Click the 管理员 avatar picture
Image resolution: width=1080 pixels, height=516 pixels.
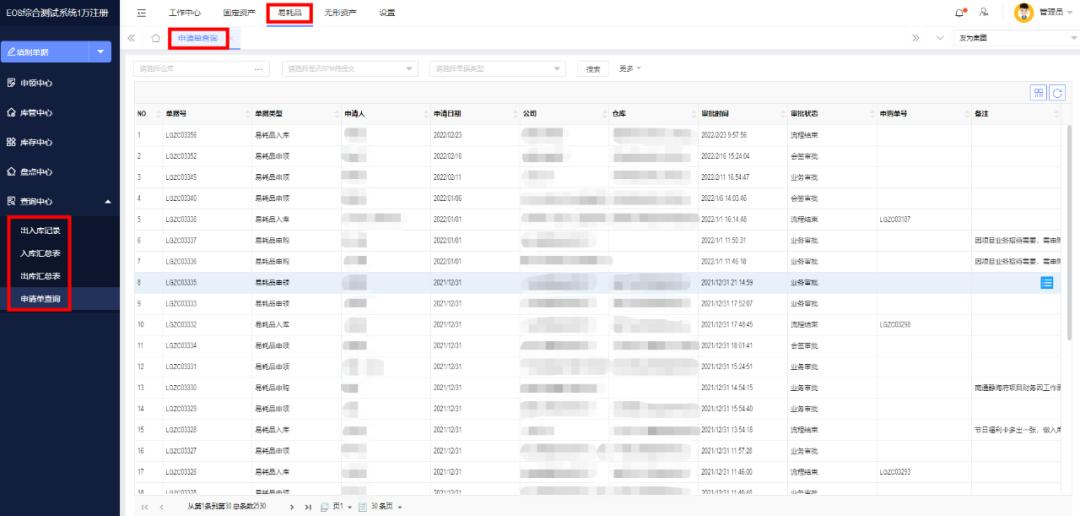(x=1024, y=12)
